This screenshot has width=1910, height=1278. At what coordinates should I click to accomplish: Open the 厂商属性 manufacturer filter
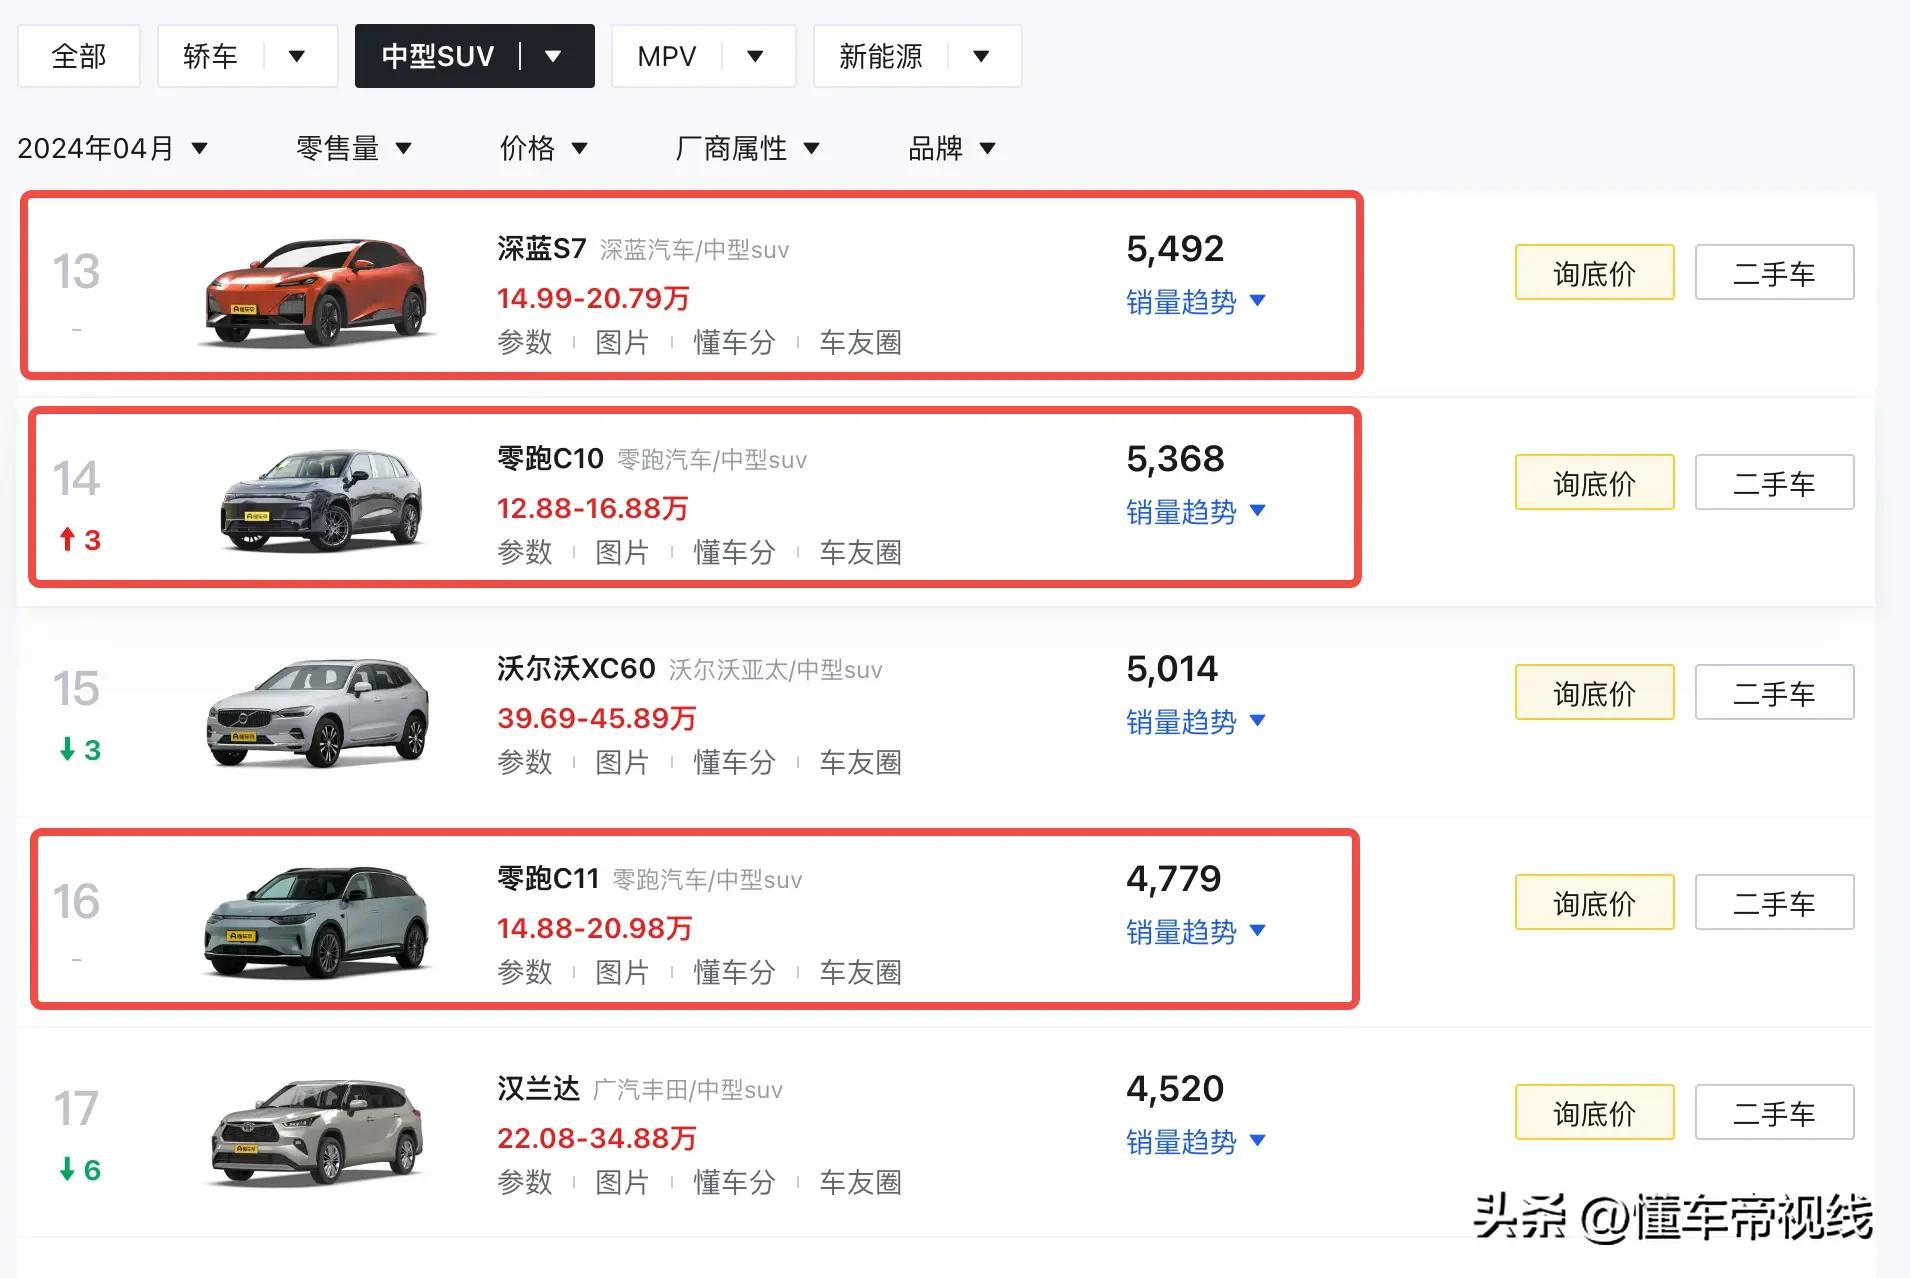[x=747, y=149]
